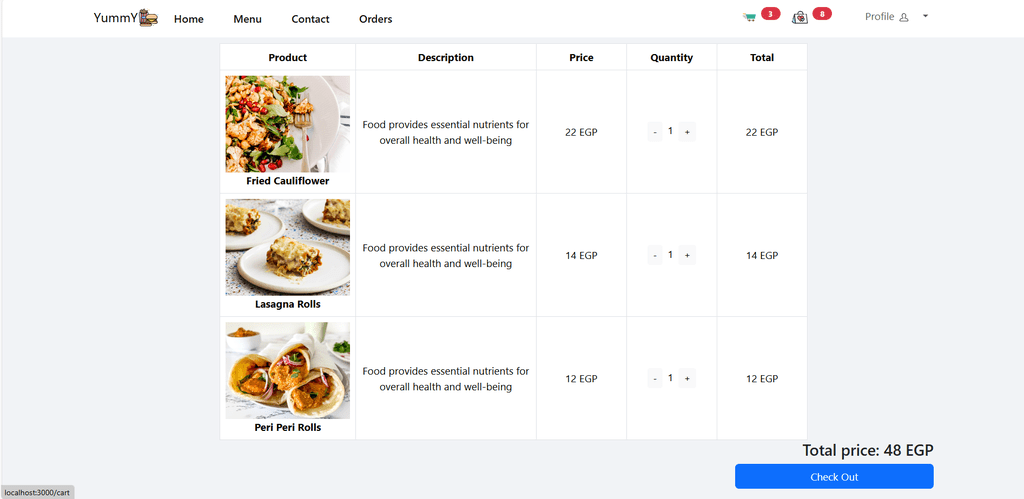This screenshot has width=1024, height=499.
Task: Go to the Home nav link
Action: pyautogui.click(x=189, y=19)
